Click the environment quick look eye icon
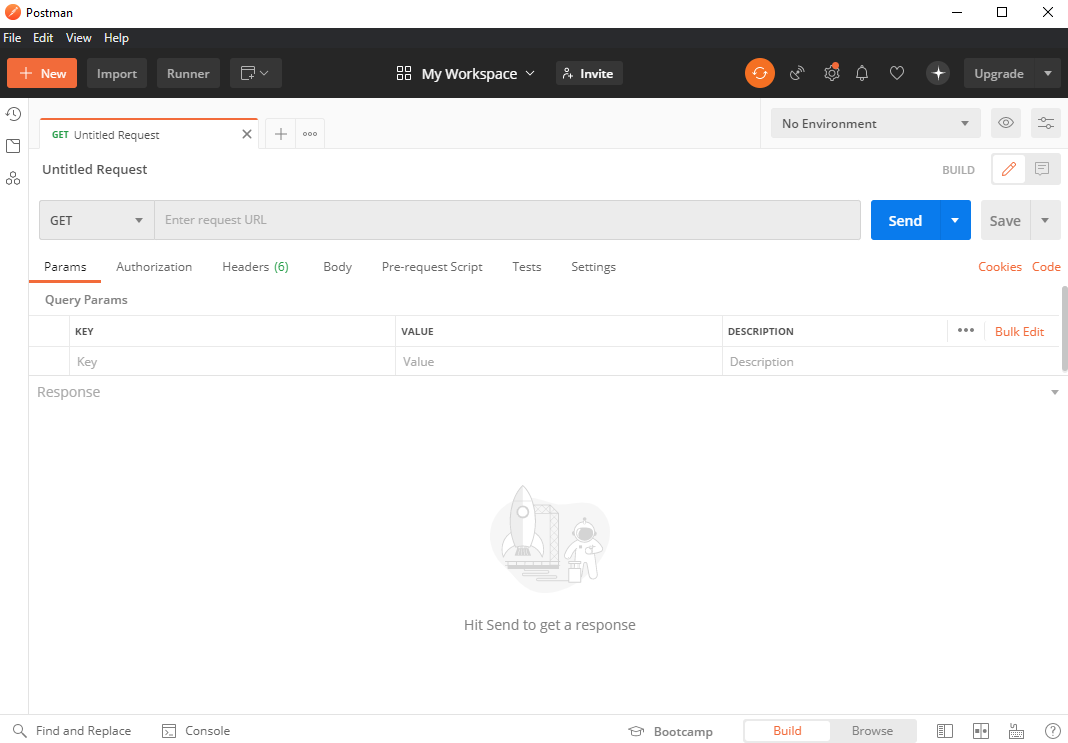 (x=1006, y=123)
